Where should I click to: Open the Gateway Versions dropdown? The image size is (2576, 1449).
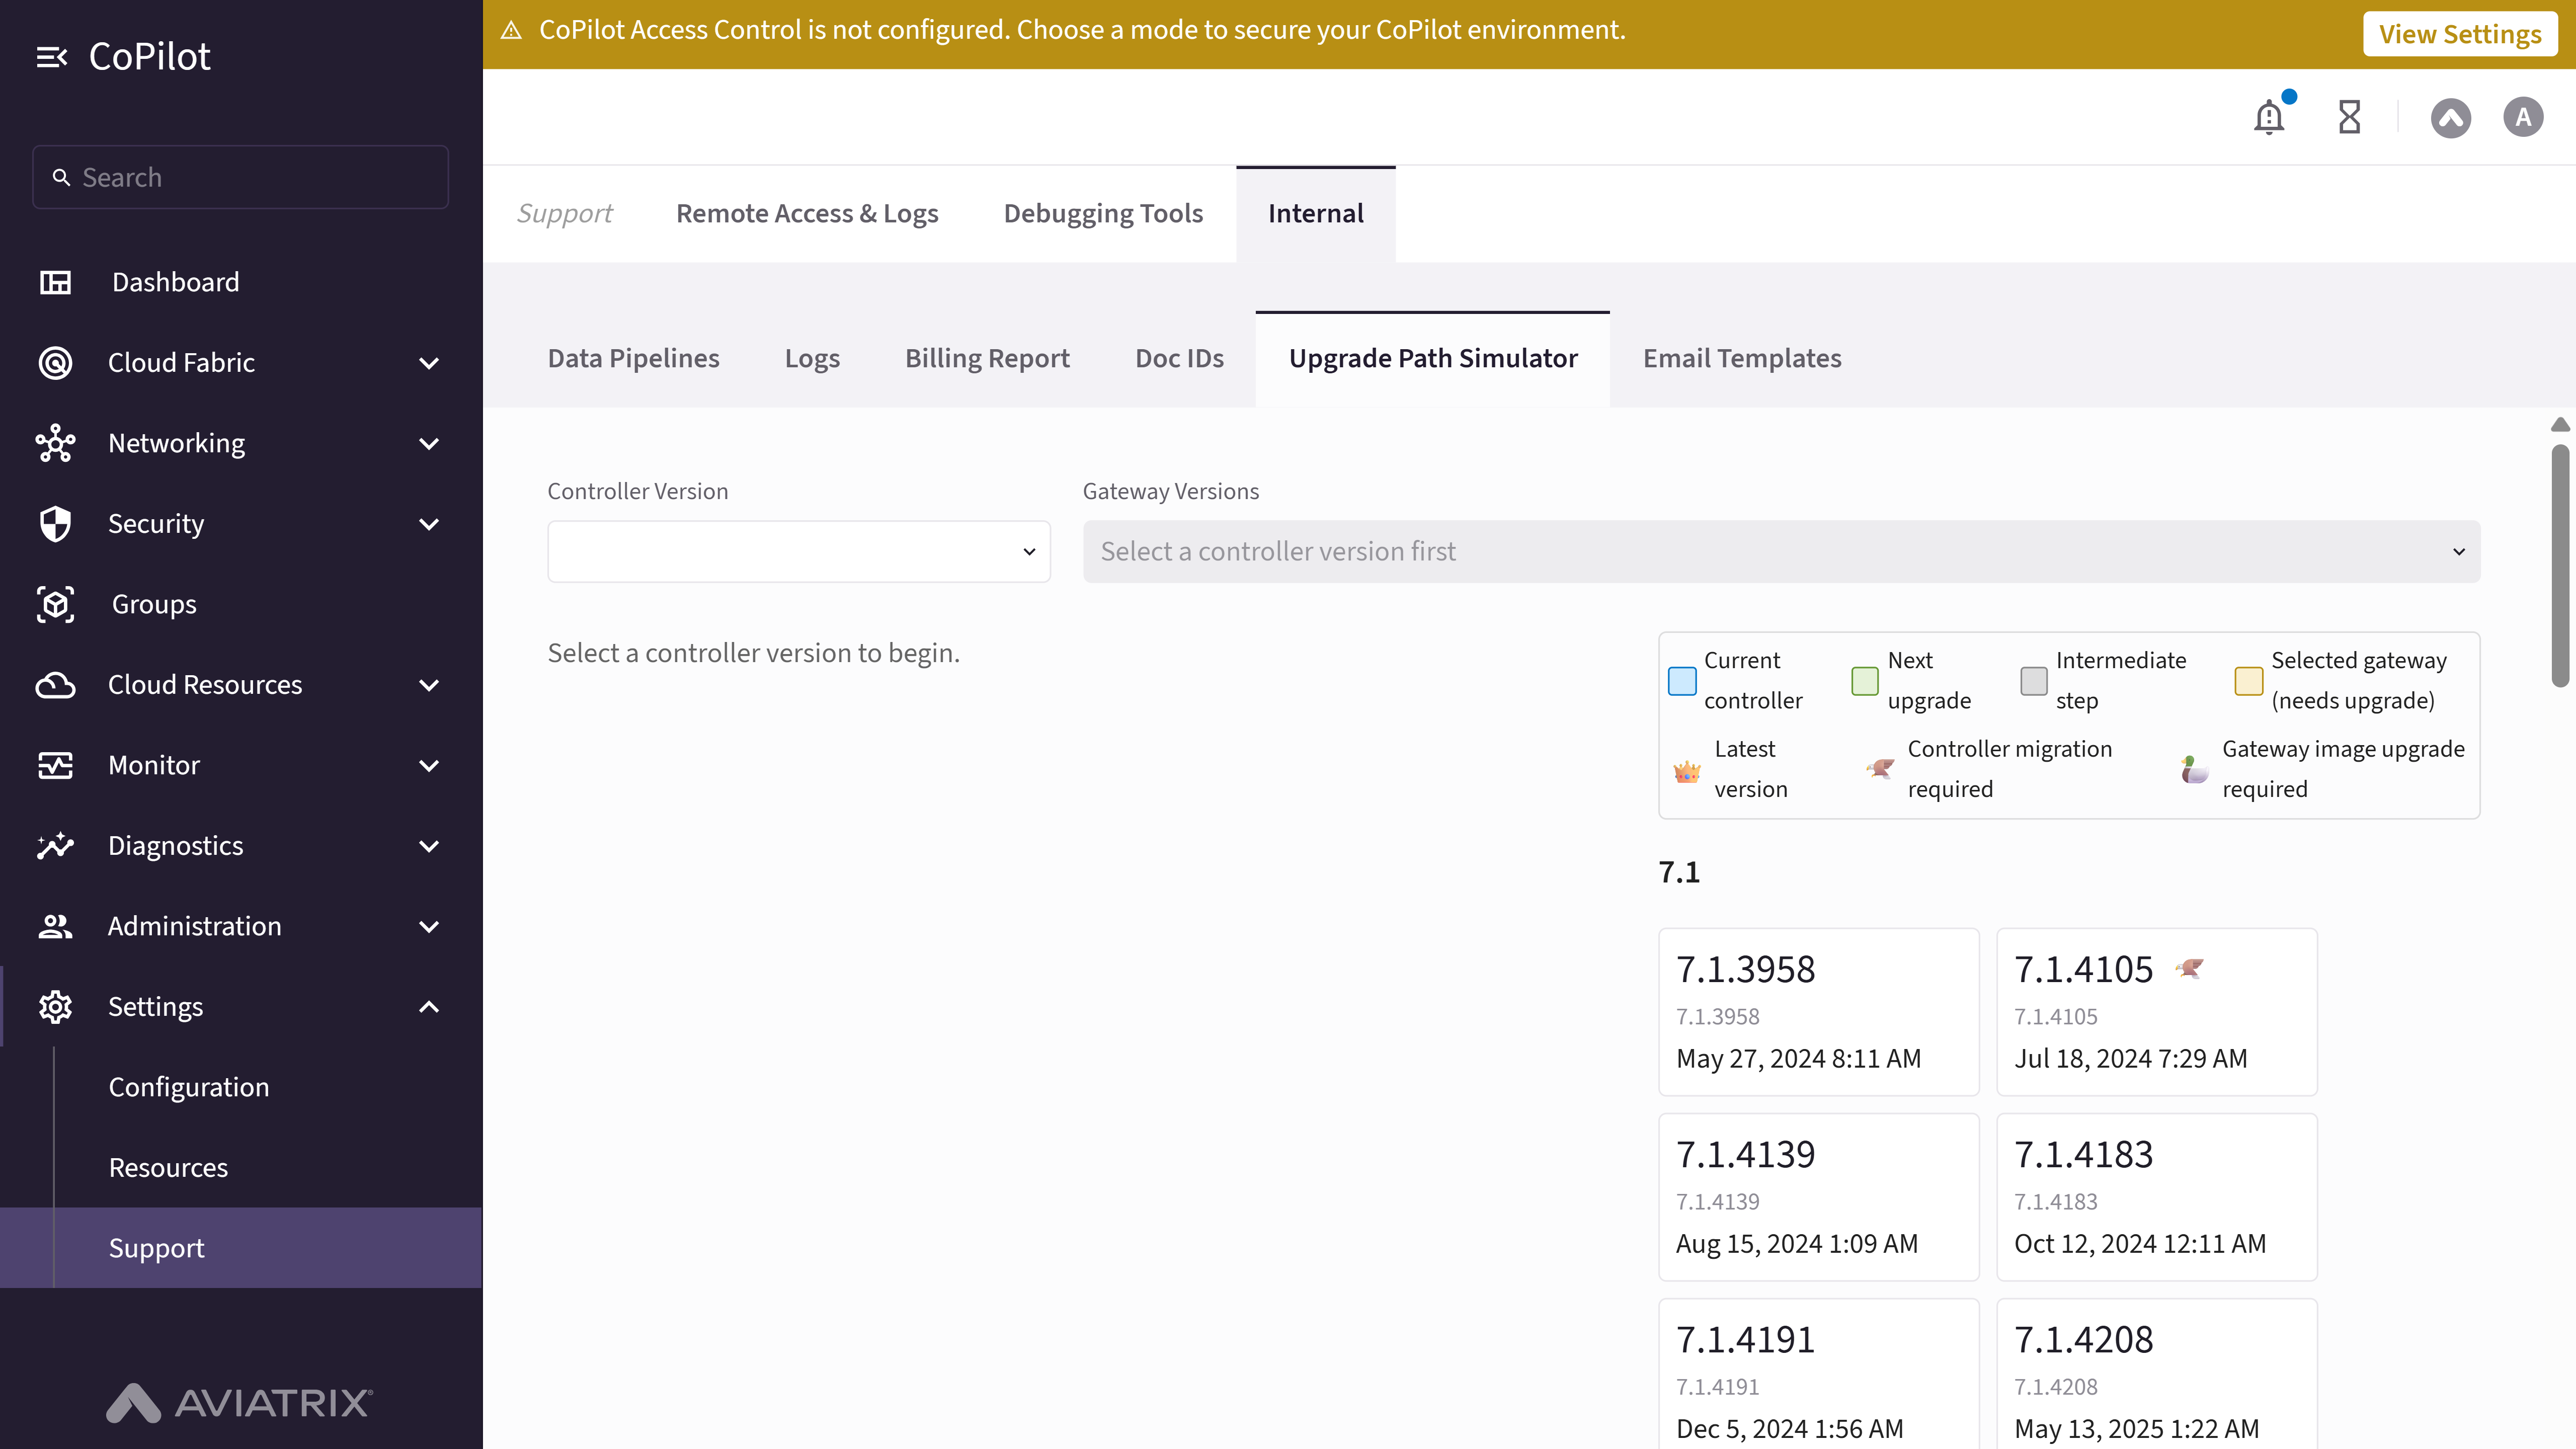1781,551
